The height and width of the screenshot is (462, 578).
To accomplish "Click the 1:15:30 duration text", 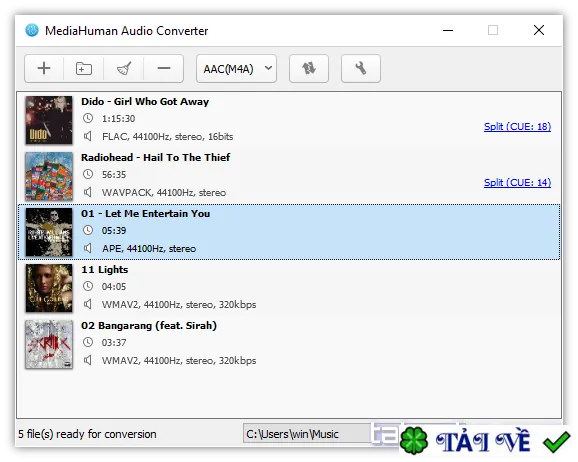I will pos(118,119).
